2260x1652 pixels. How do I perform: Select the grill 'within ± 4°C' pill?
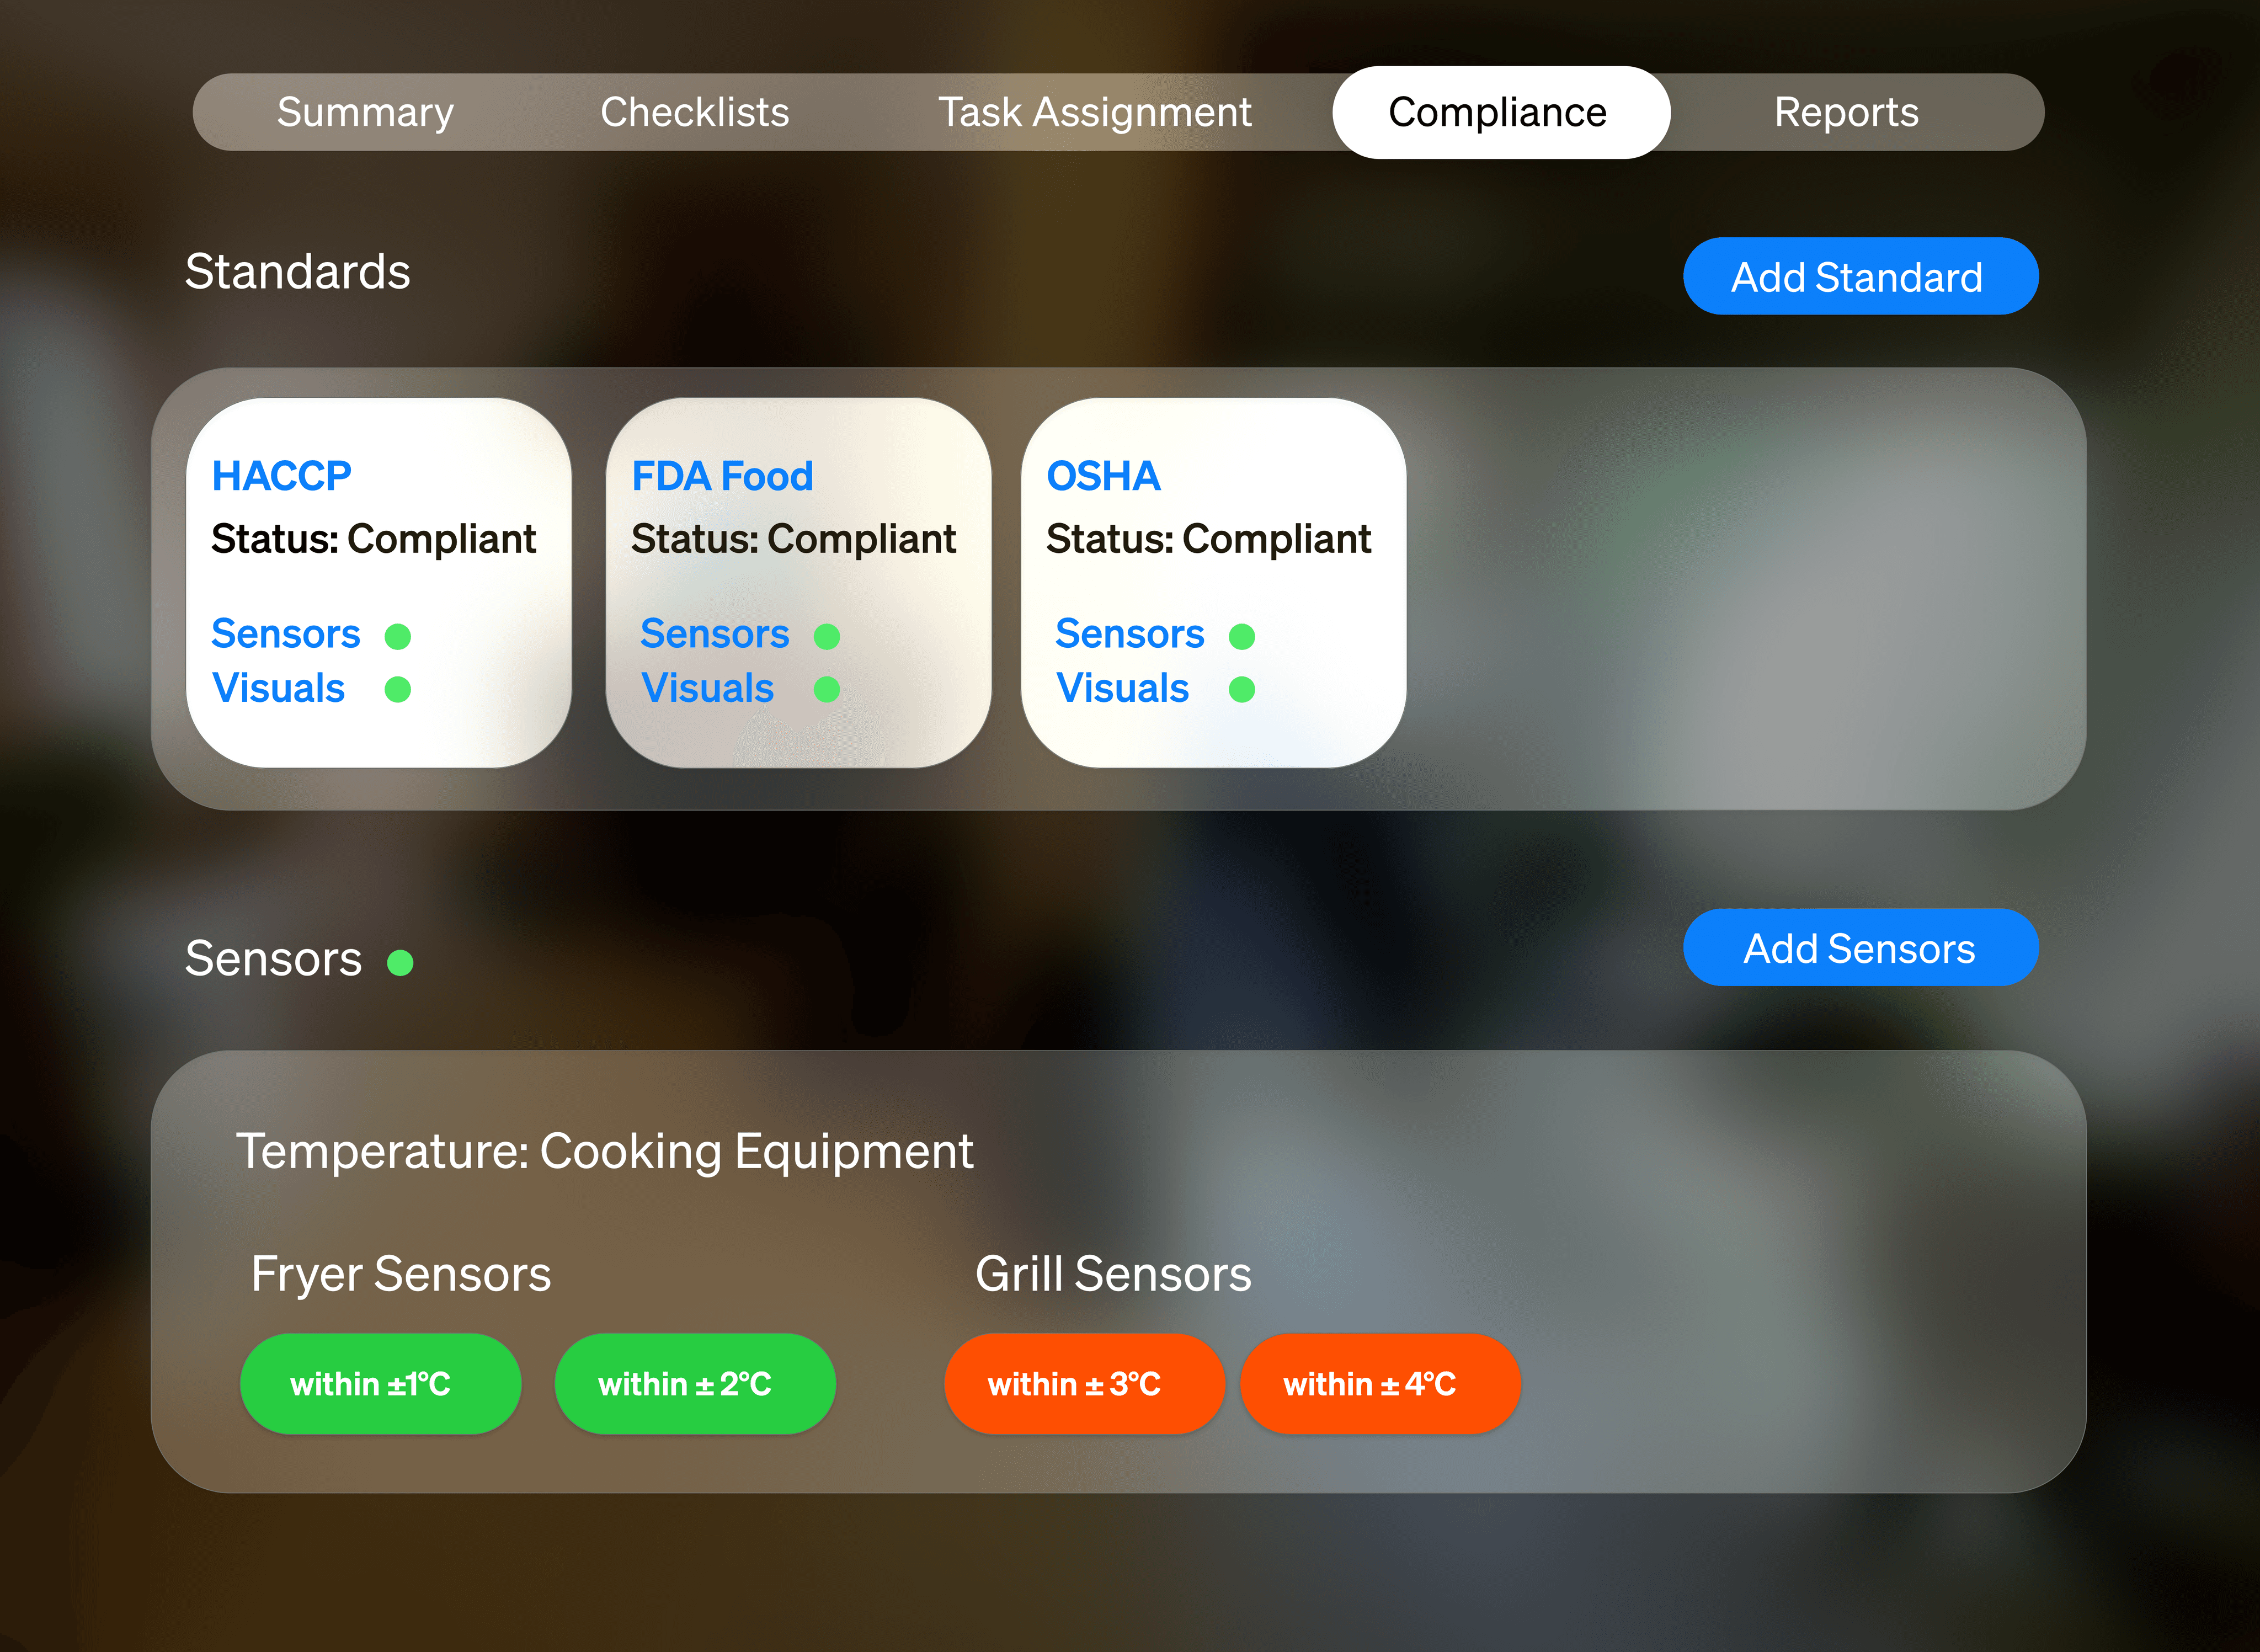[x=1380, y=1383]
